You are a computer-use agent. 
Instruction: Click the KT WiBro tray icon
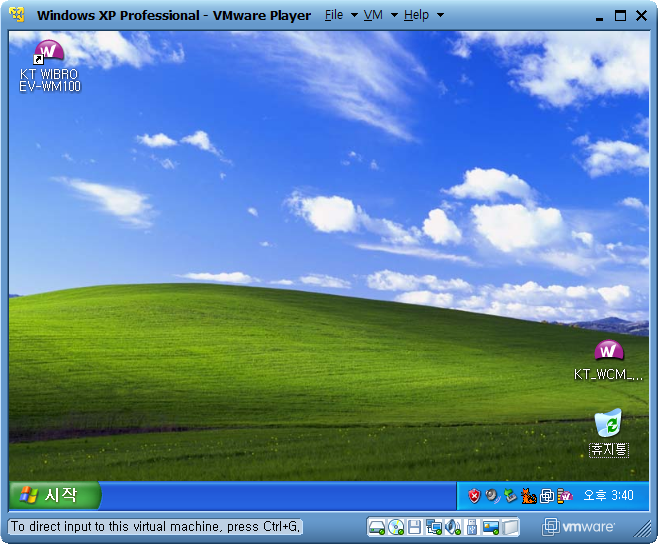pyautogui.click(x=565, y=496)
